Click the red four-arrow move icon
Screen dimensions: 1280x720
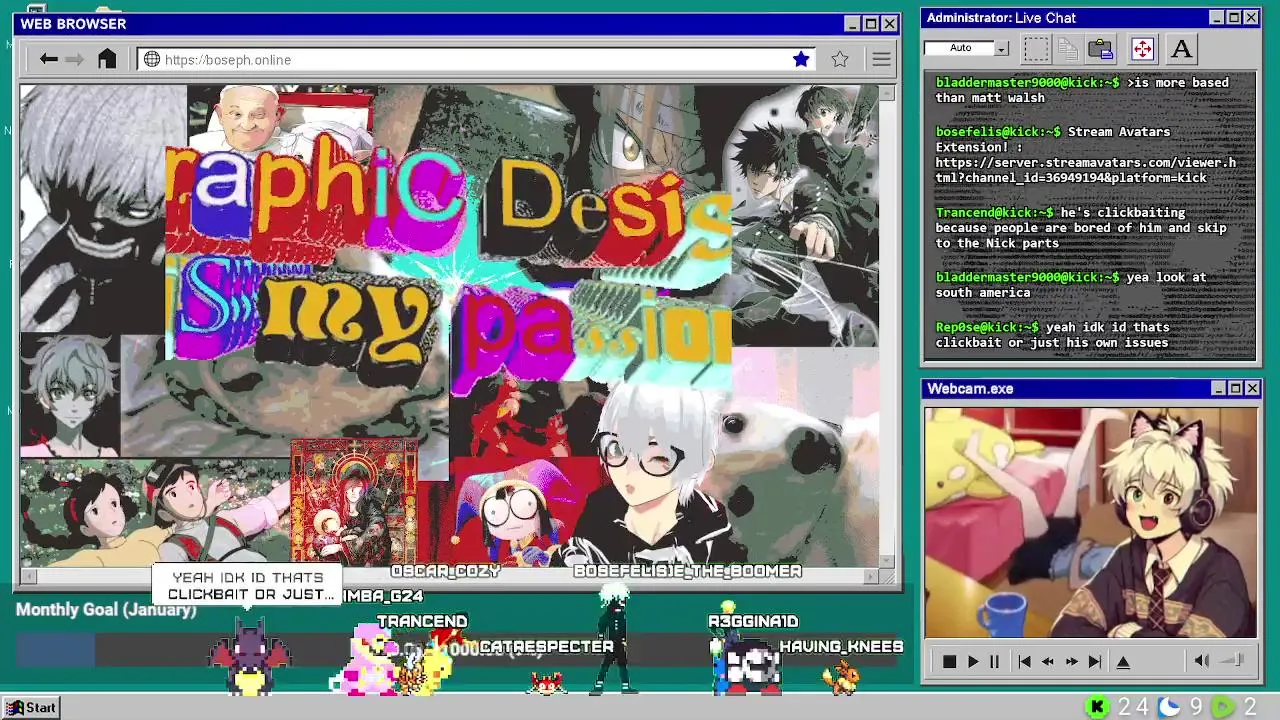point(1142,48)
